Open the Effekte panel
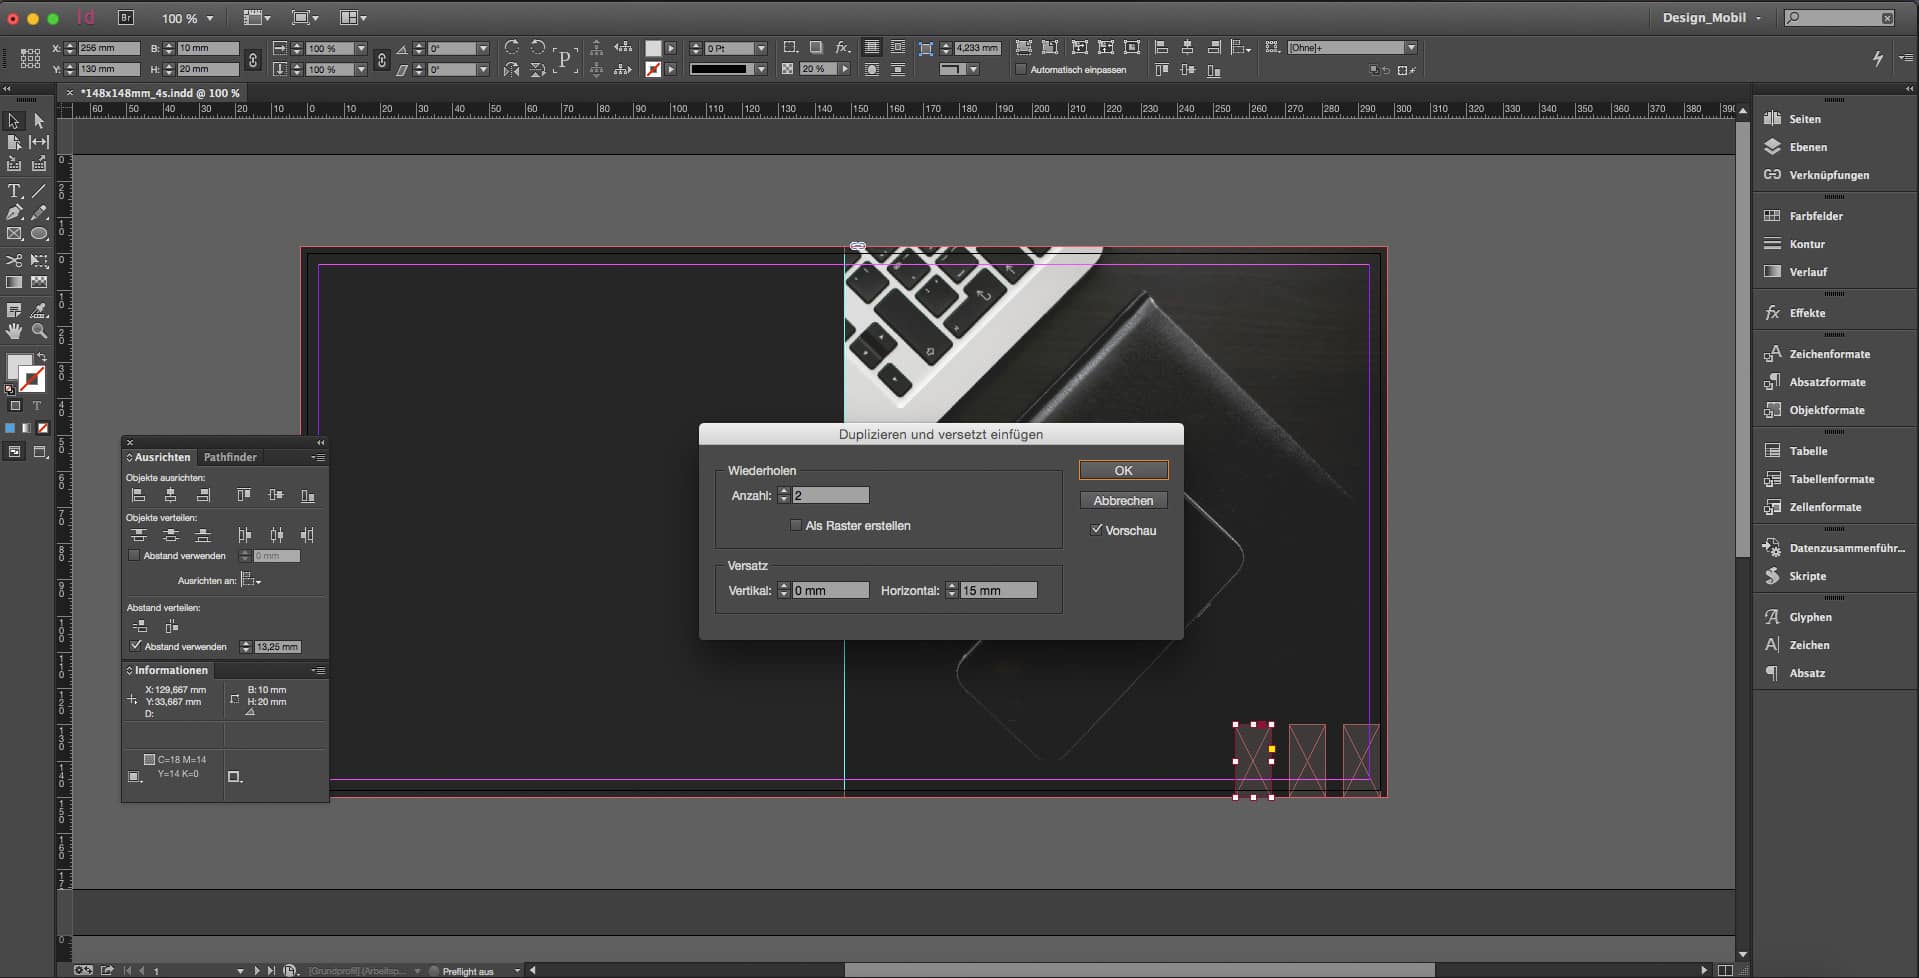The height and width of the screenshot is (978, 1919). (x=1806, y=313)
